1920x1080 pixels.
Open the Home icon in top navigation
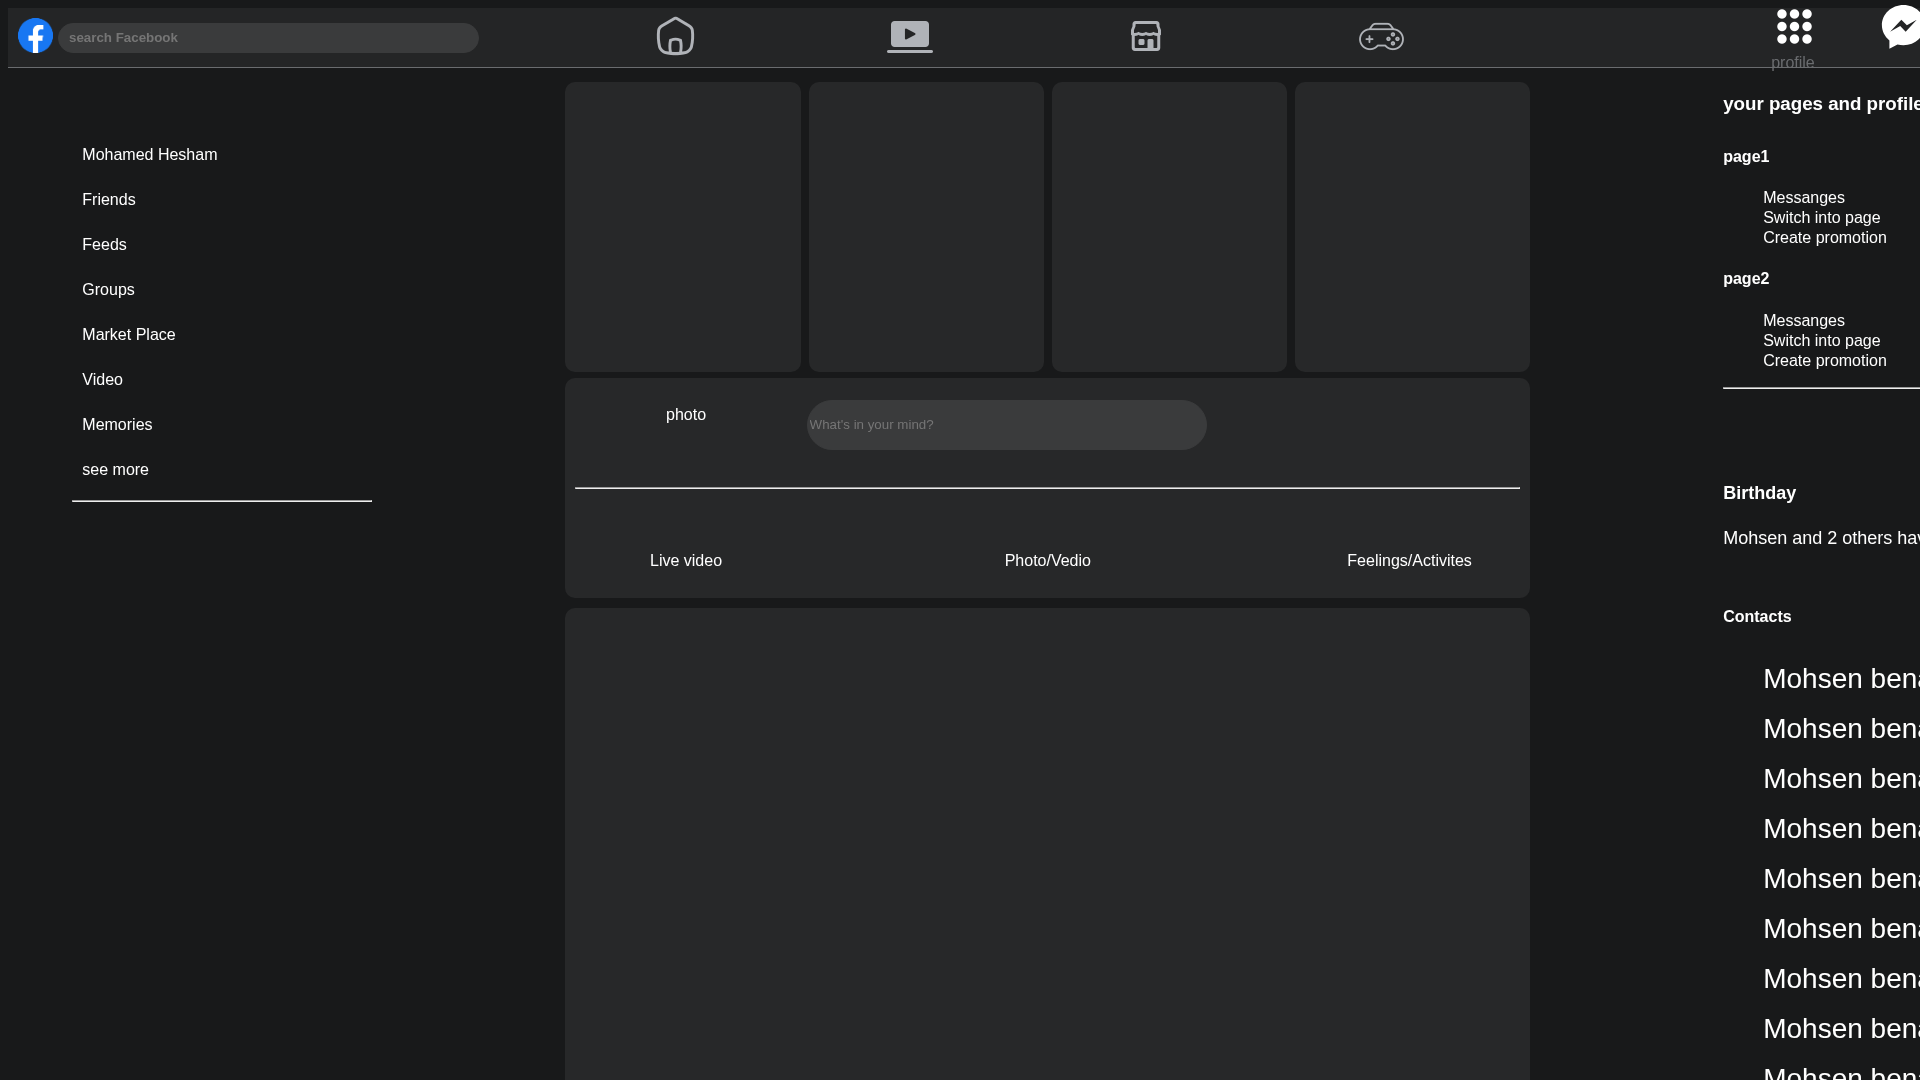click(675, 36)
